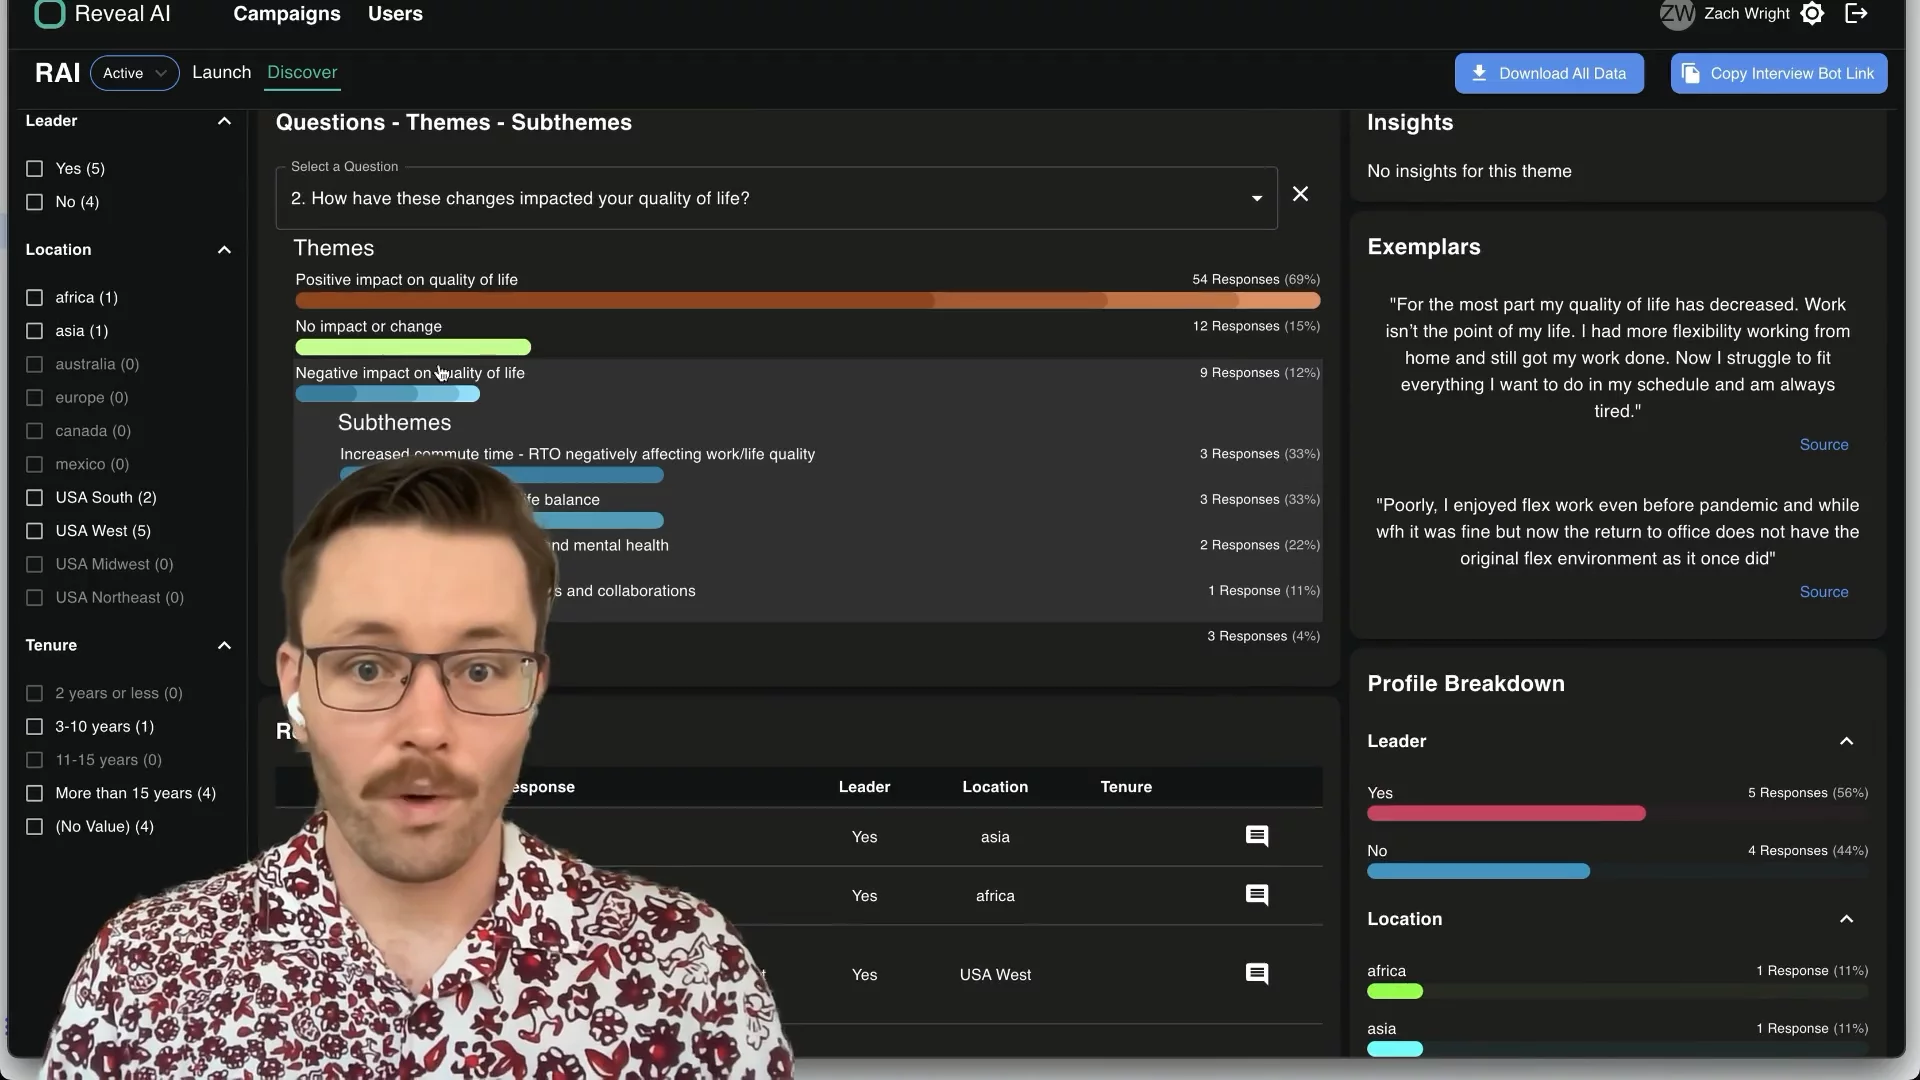The height and width of the screenshot is (1080, 1920).
Task: Clear the selected question with X icon
Action: pos(1300,194)
